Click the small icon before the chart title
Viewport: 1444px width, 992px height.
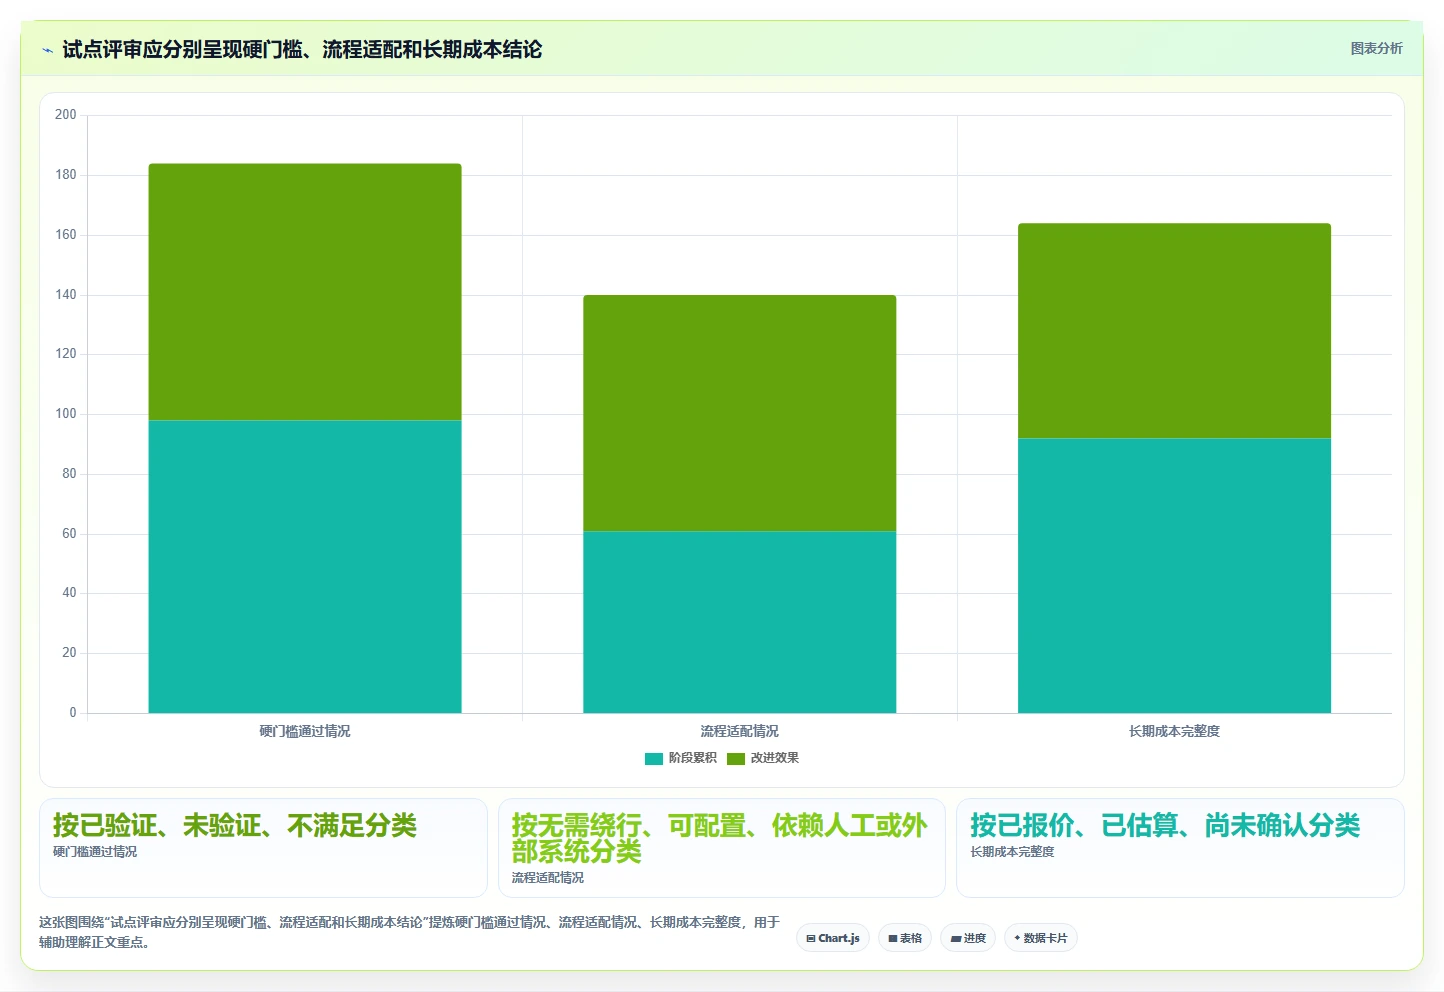pyautogui.click(x=47, y=50)
